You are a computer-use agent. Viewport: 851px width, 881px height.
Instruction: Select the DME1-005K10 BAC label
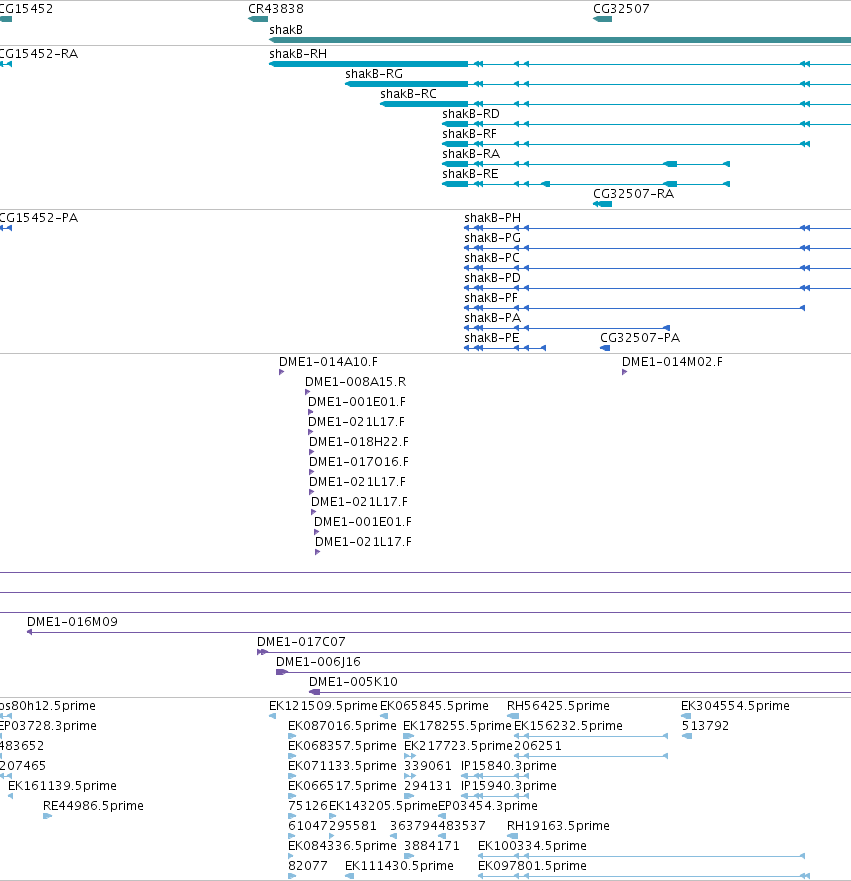353,682
